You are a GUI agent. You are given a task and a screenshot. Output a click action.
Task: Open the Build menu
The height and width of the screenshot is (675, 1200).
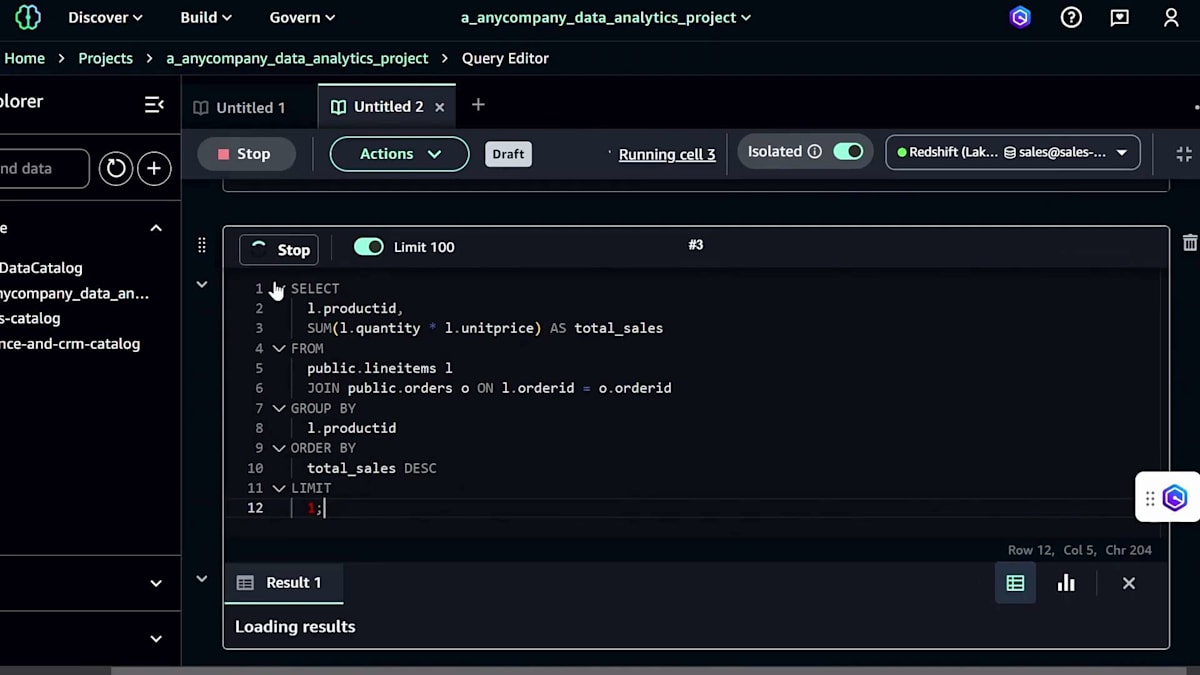tap(206, 17)
